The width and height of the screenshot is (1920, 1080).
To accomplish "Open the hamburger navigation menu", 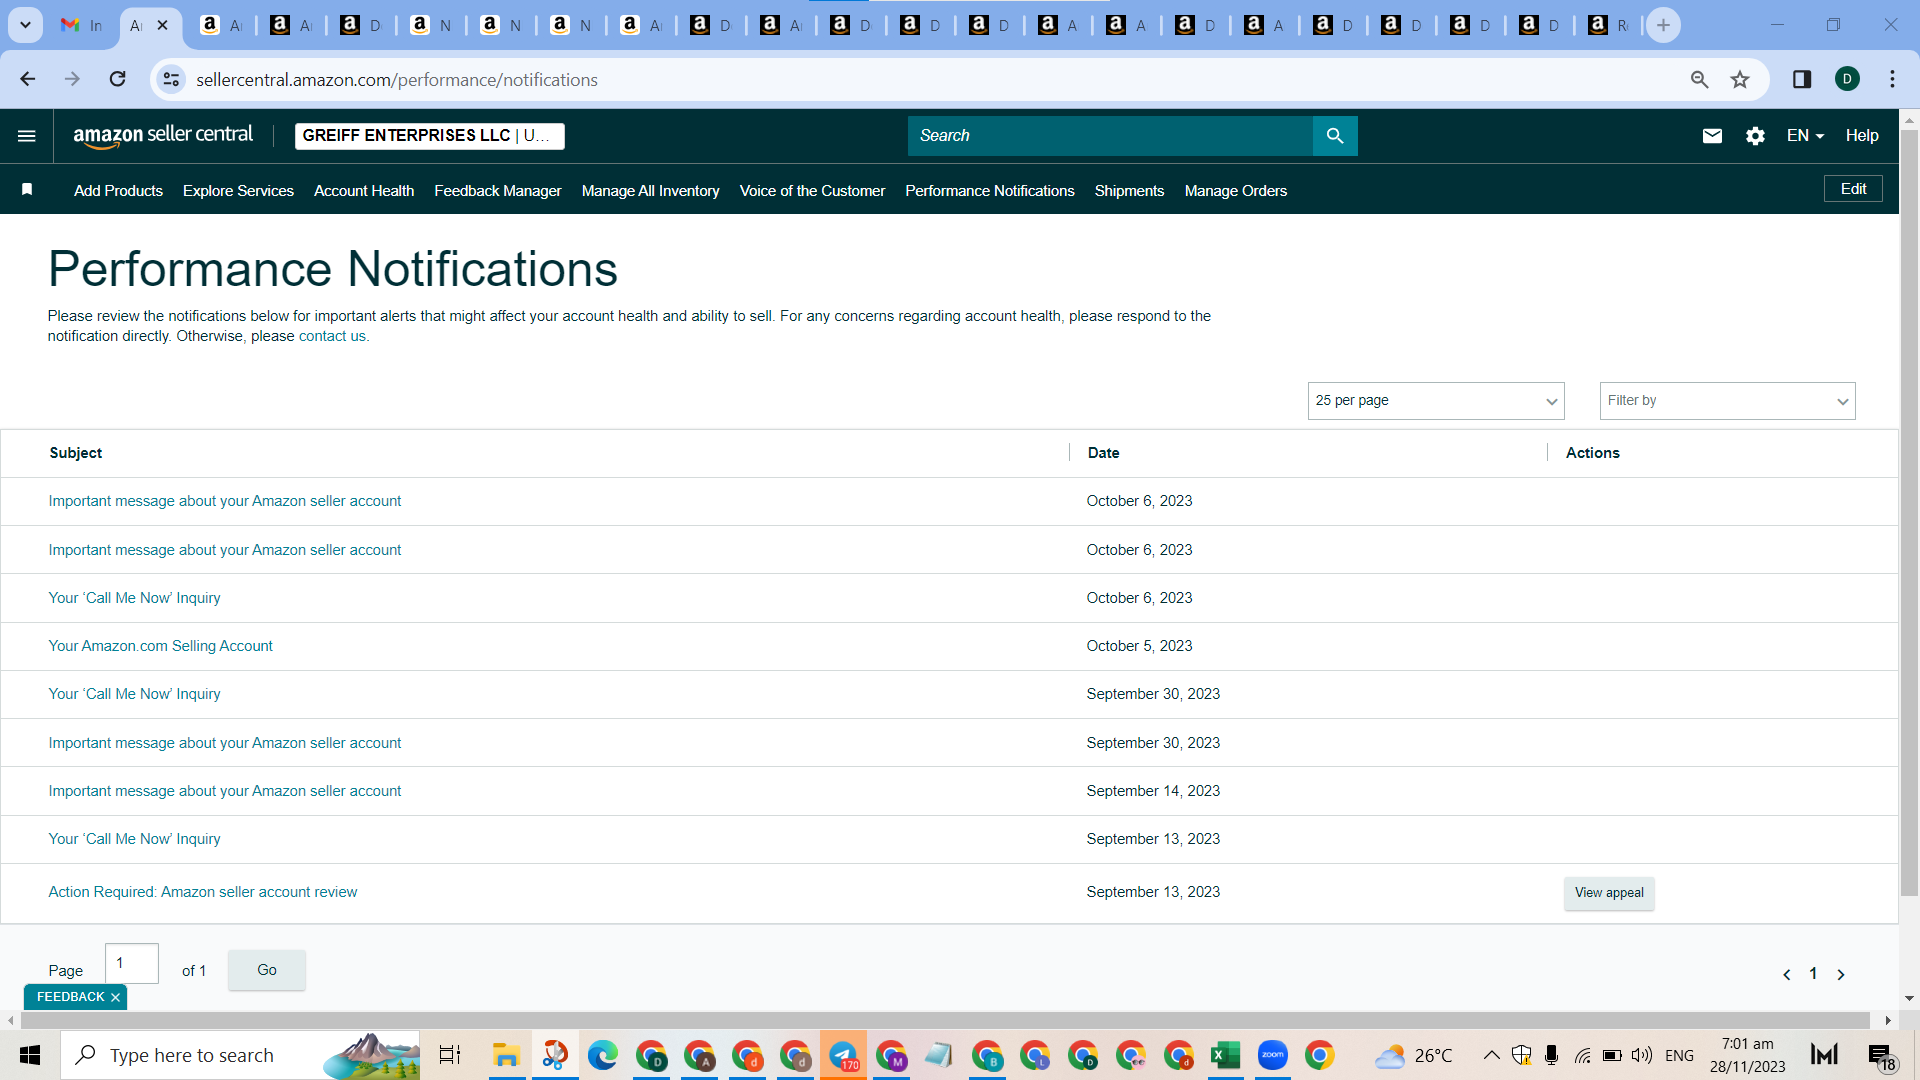I will tap(27, 136).
